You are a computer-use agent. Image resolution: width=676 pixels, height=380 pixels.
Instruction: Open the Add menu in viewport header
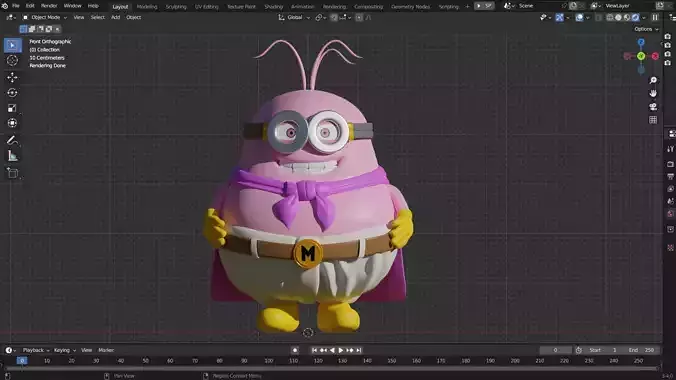pyautogui.click(x=116, y=18)
